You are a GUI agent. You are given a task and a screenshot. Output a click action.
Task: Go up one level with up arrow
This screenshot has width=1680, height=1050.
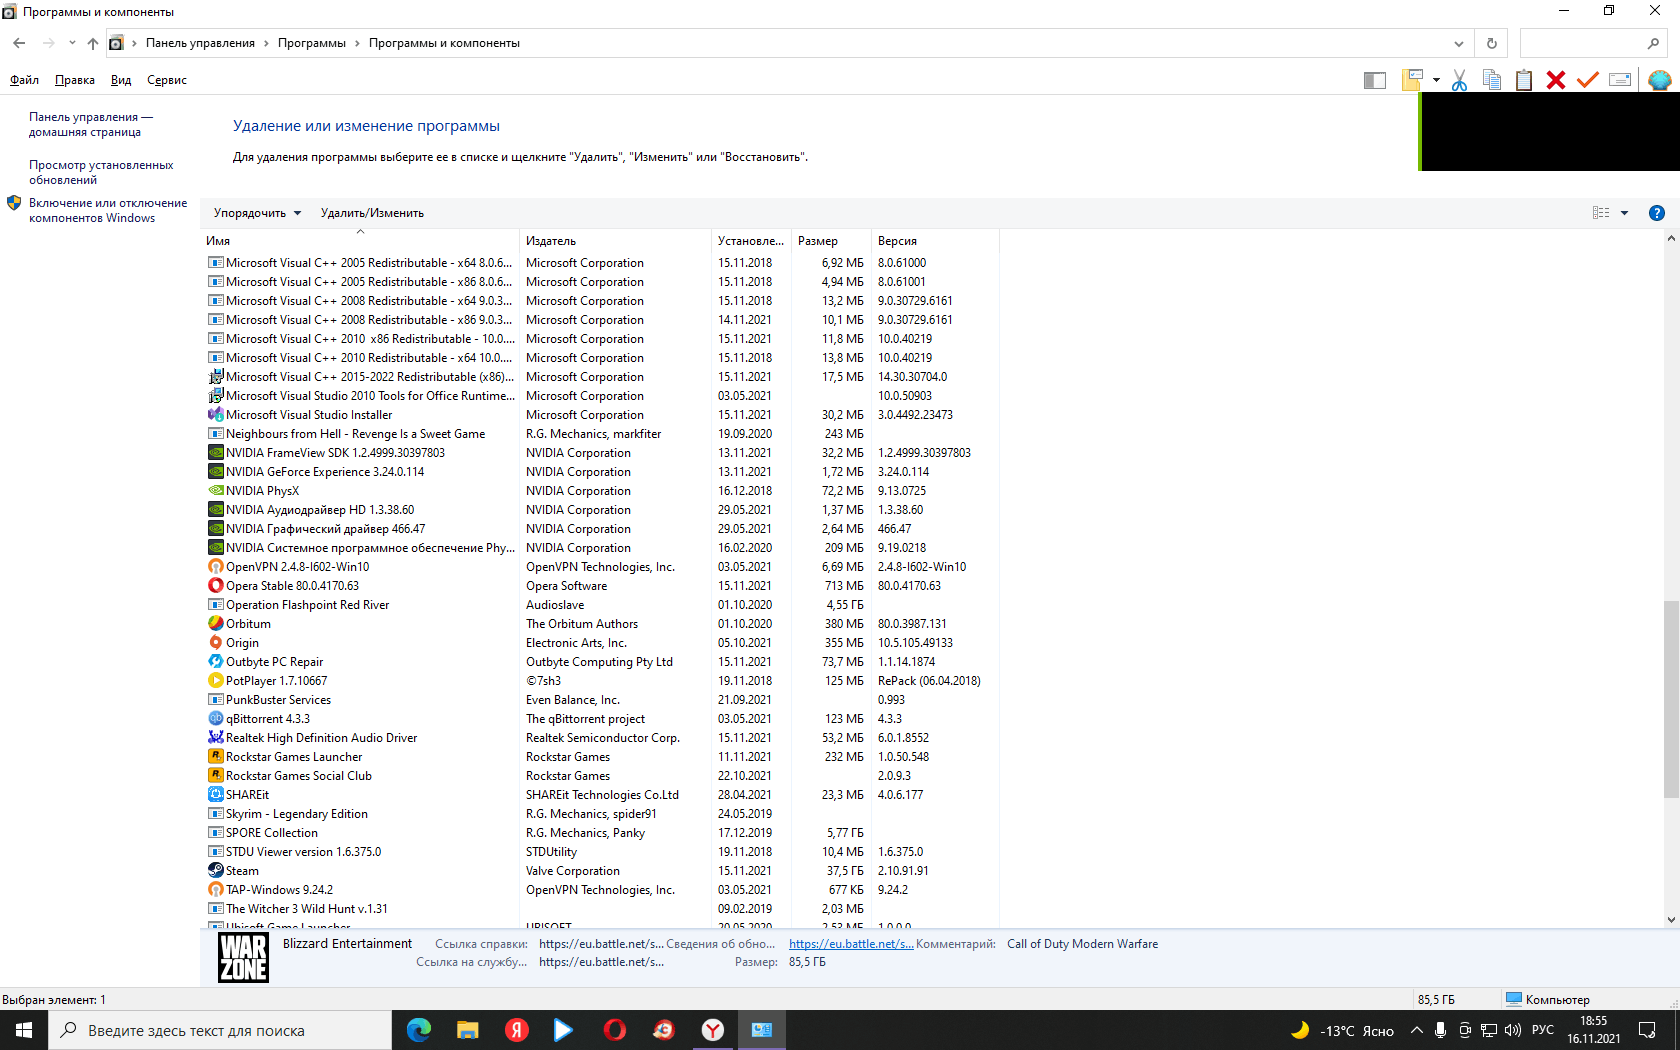click(92, 43)
